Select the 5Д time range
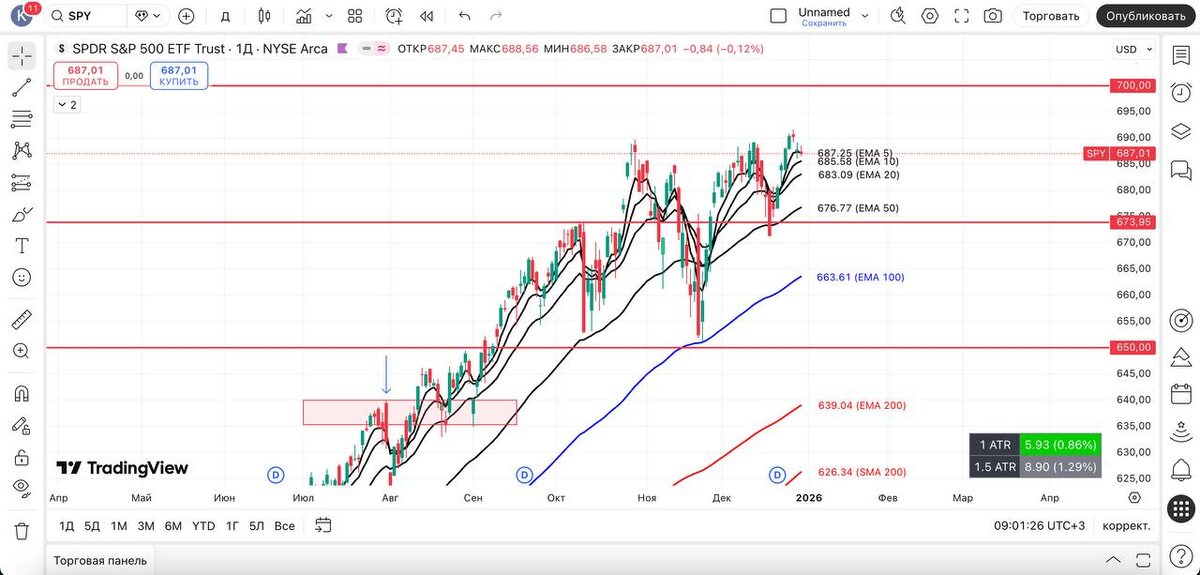Screen dimensions: 1200x575 click(92, 525)
